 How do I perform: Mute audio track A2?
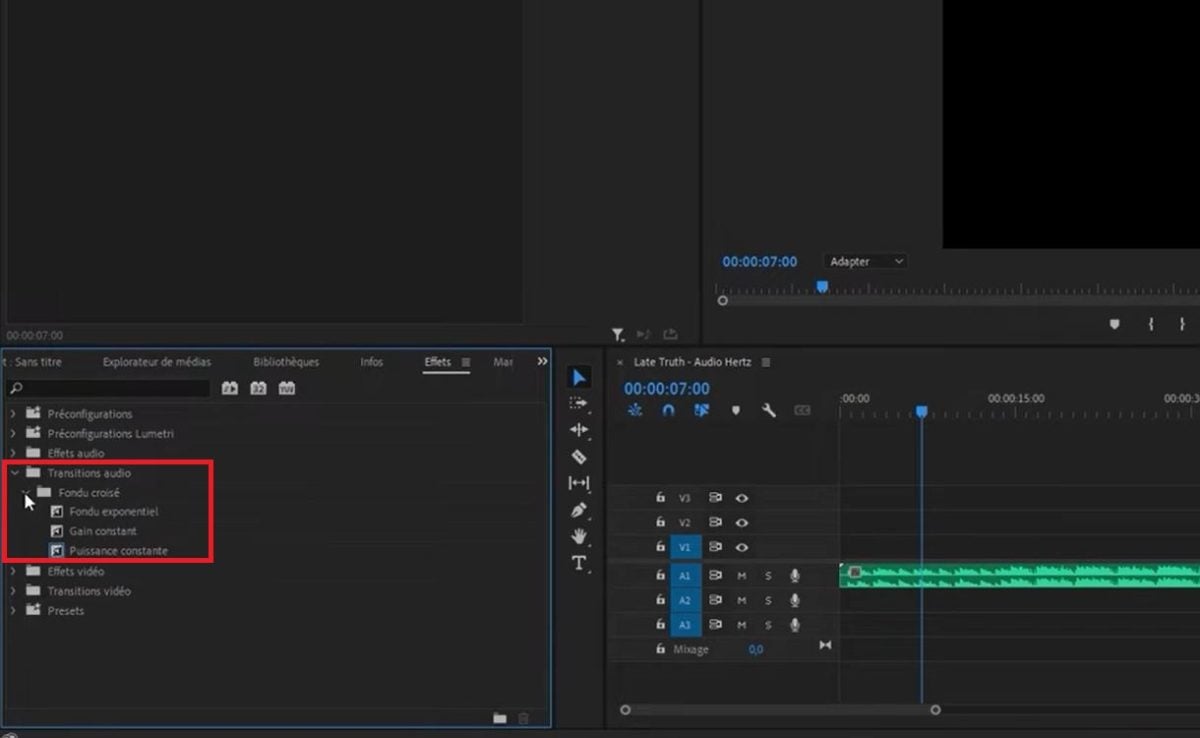[x=742, y=600]
